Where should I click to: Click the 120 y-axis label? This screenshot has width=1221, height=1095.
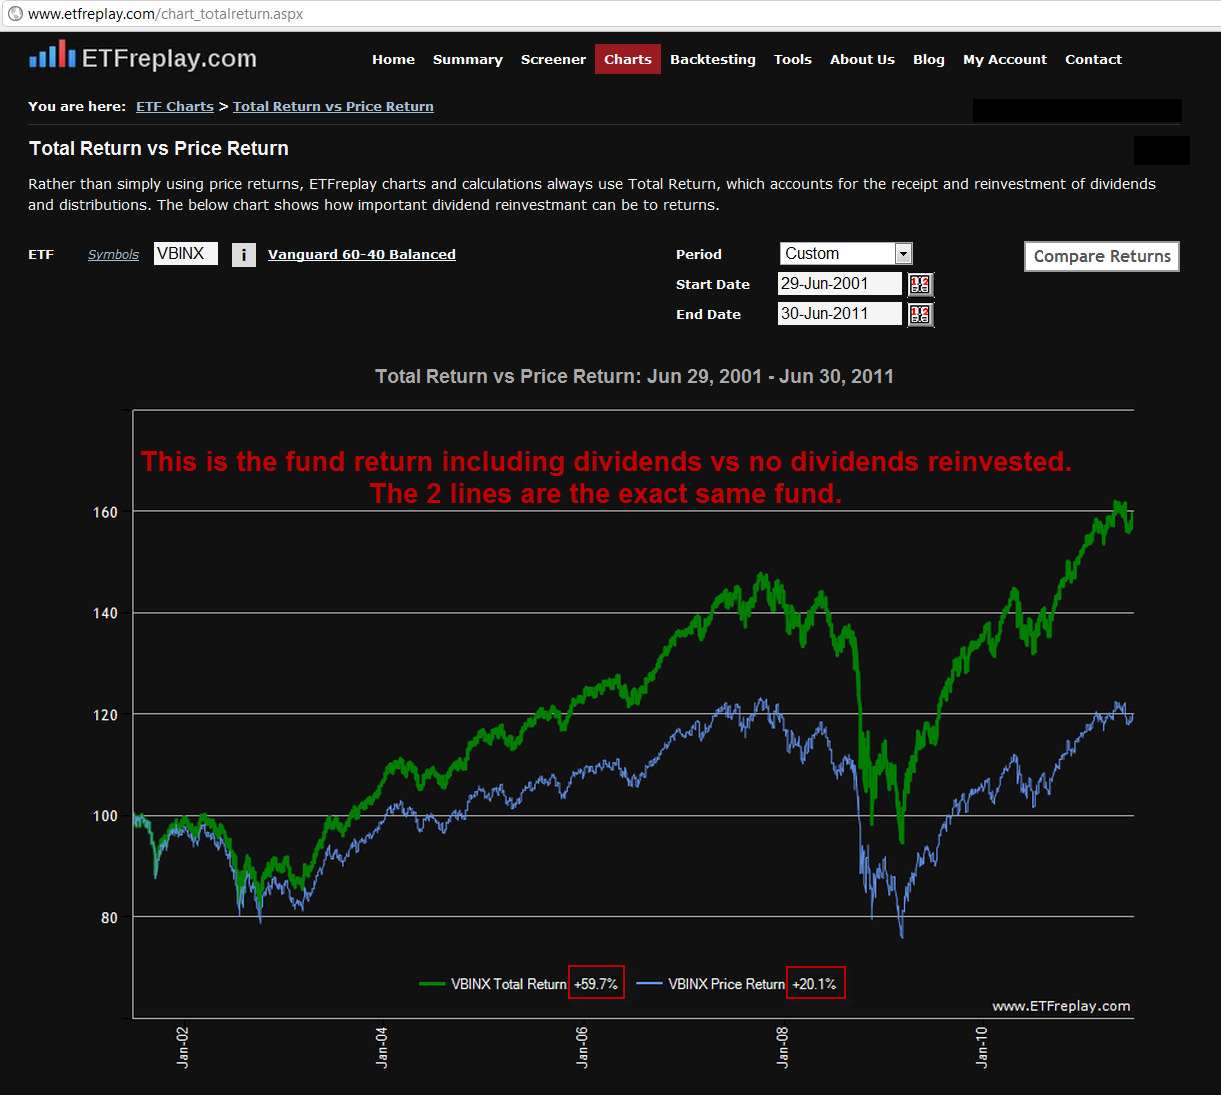(105, 715)
